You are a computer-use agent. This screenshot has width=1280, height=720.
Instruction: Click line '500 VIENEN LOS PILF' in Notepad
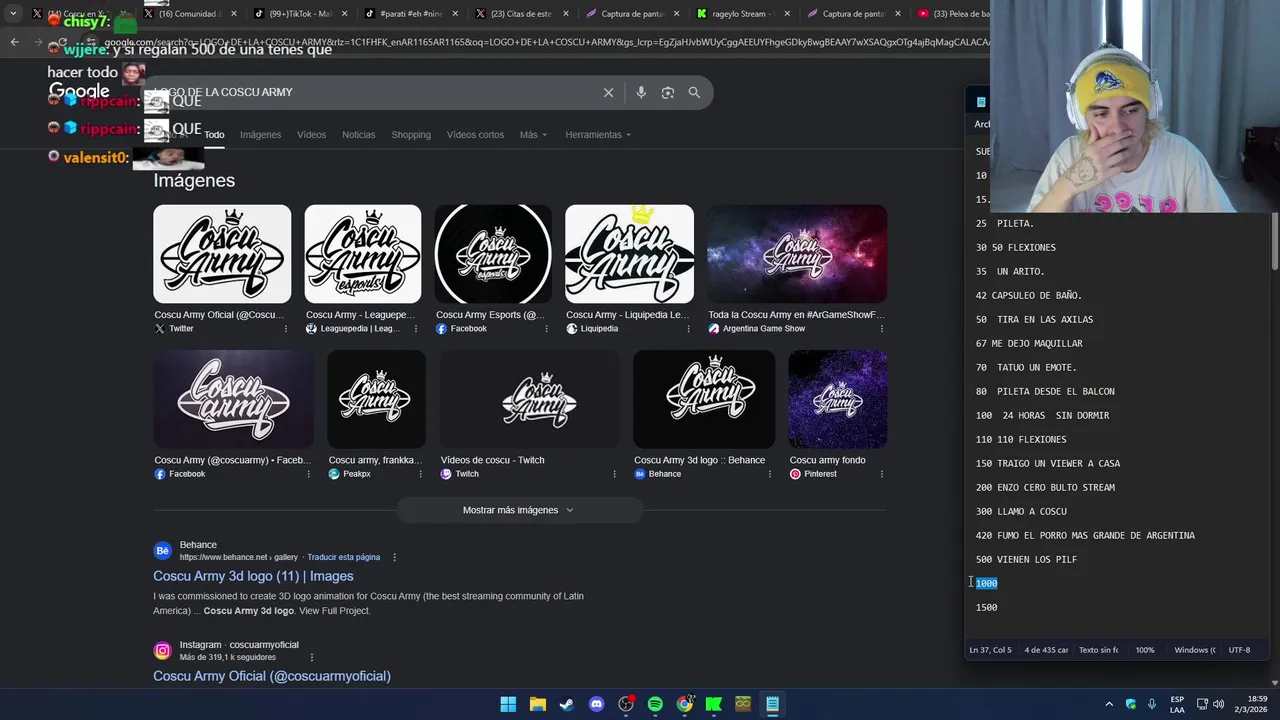(1026, 559)
